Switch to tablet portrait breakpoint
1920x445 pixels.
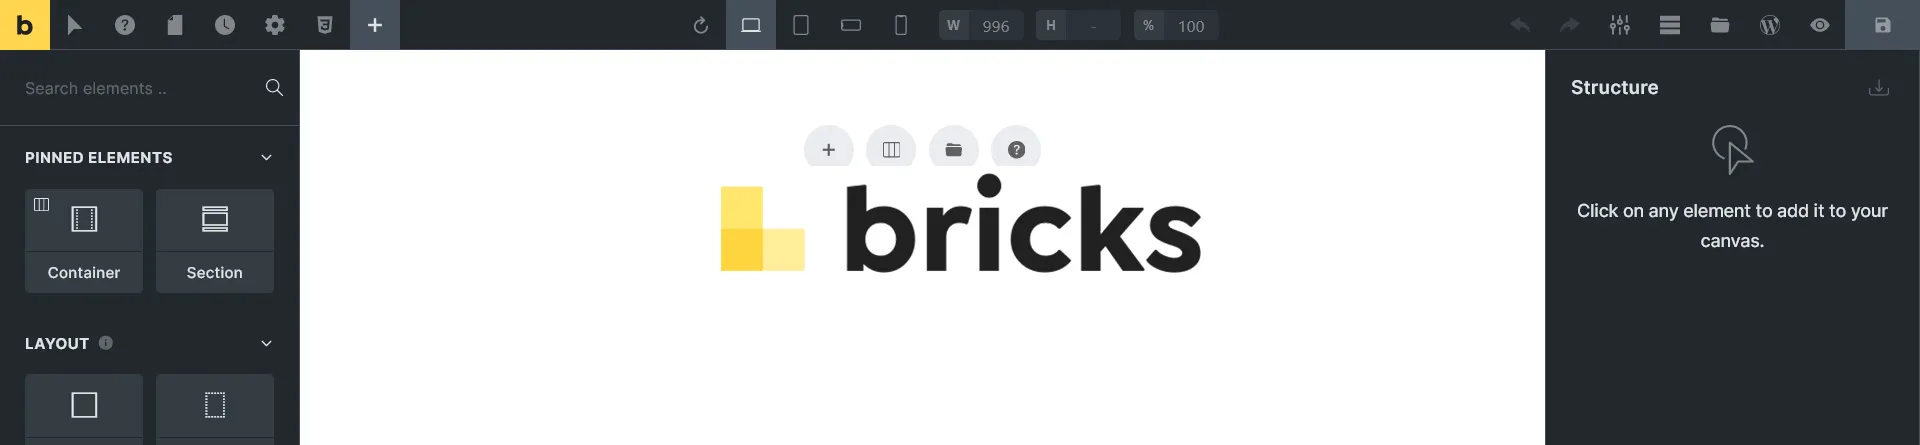801,25
